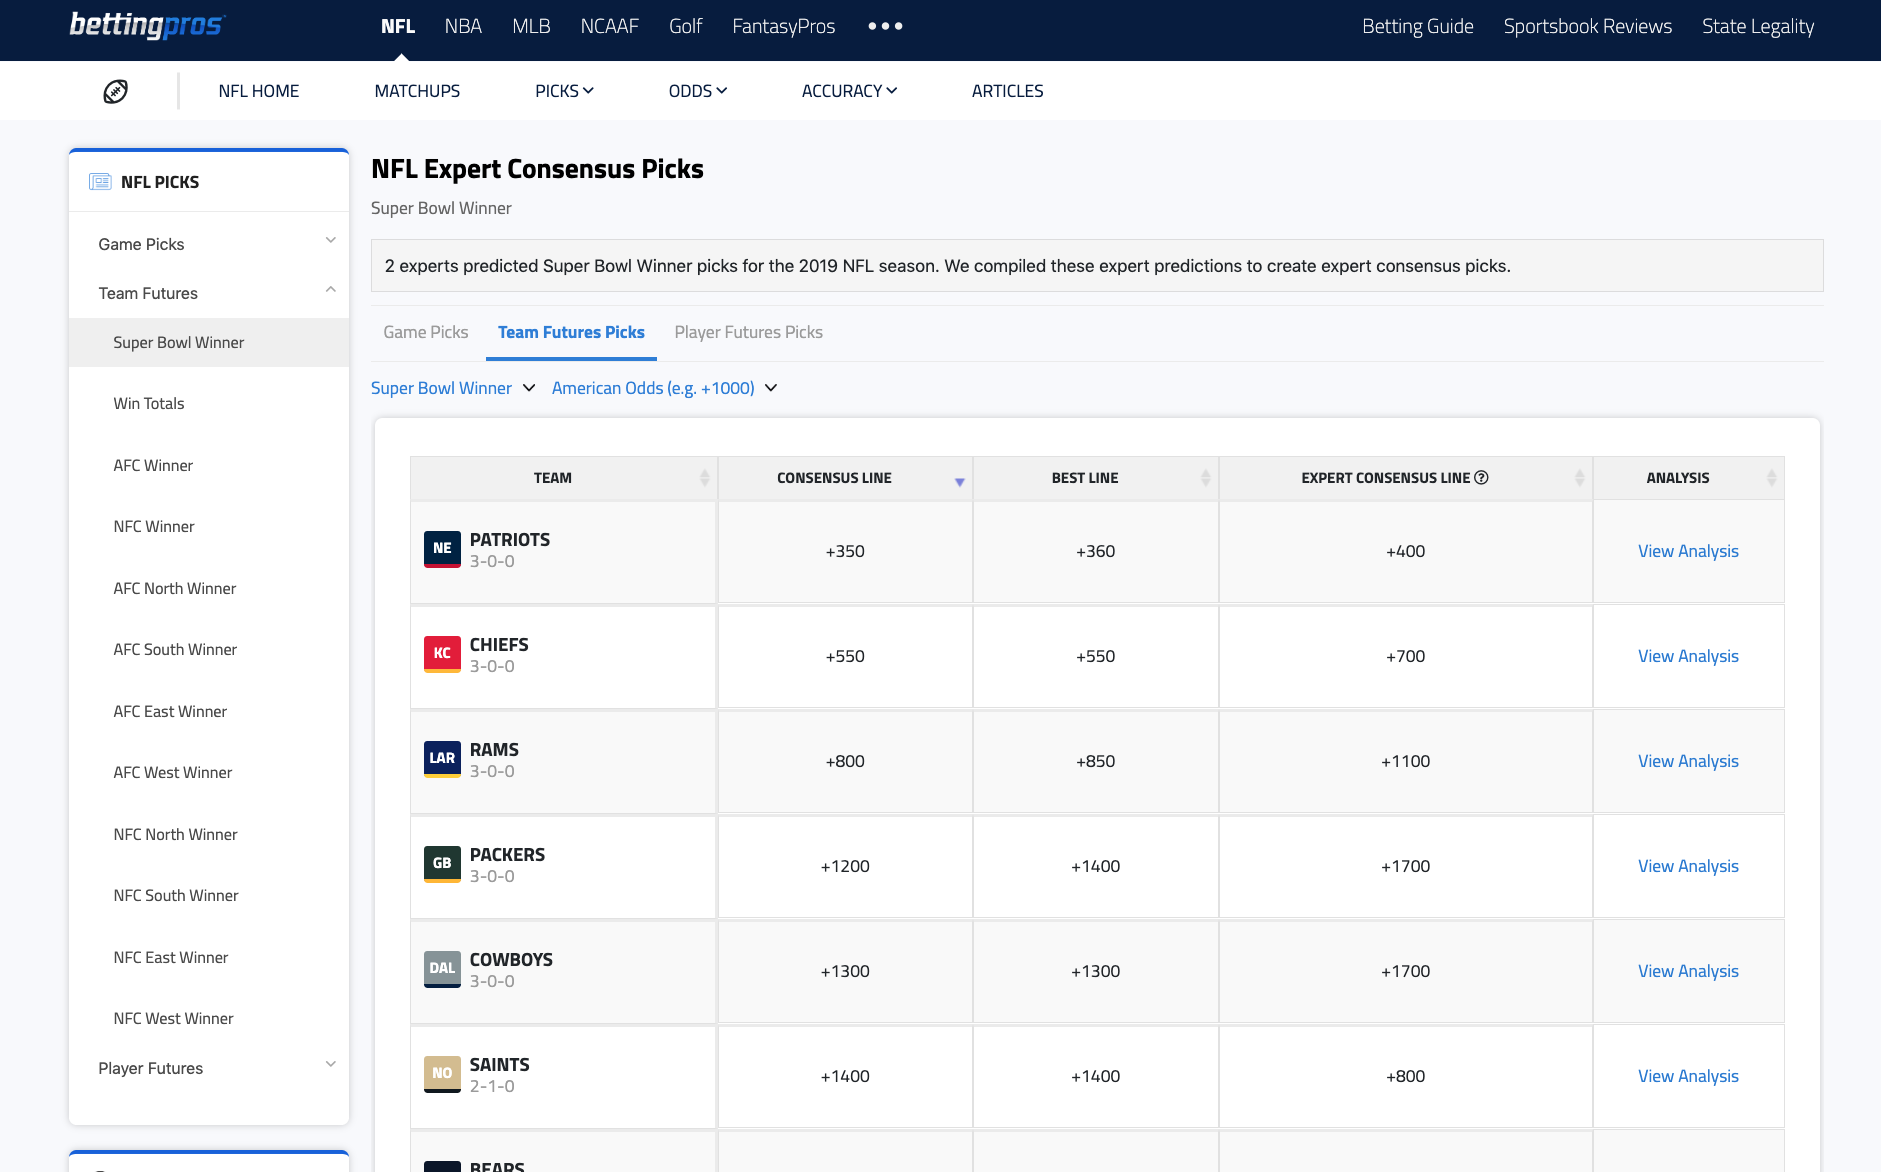Open the Accuracy dropdown menu
Screen dimensions: 1881x1172
pos(849,91)
